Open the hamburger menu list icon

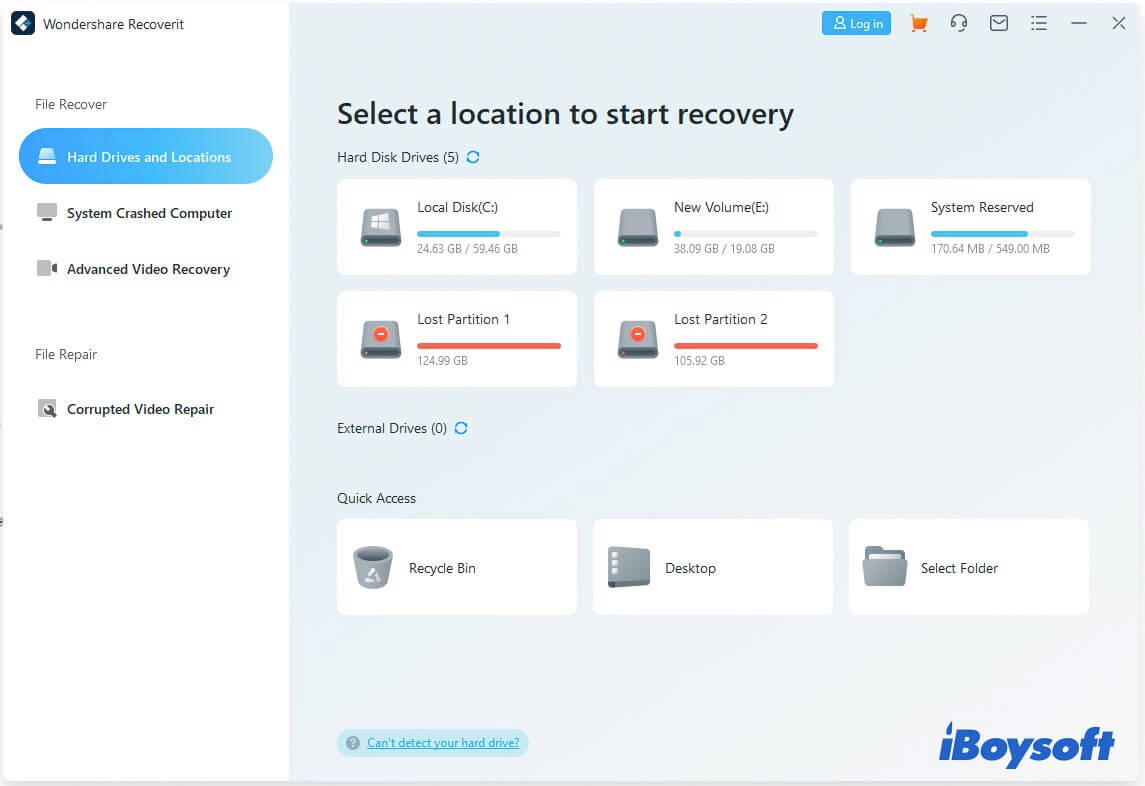(1039, 23)
